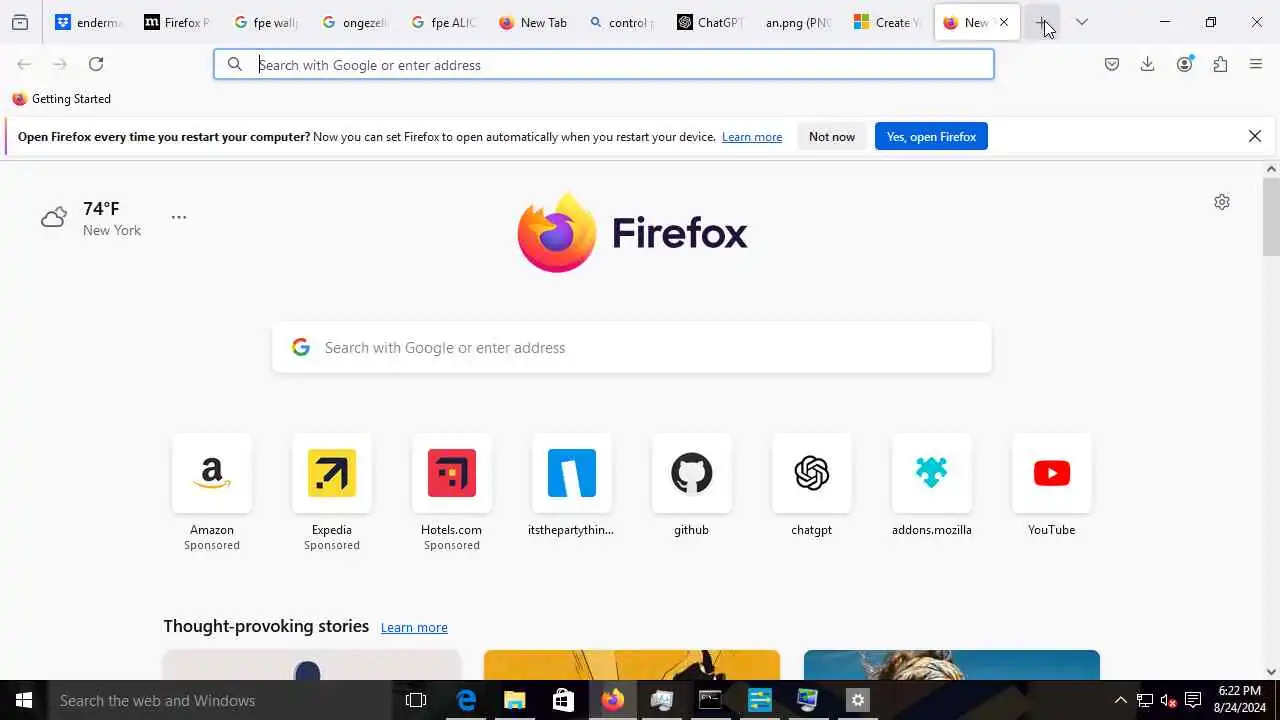Open the second story card with yellow image
The height and width of the screenshot is (720, 1280).
tap(632, 665)
